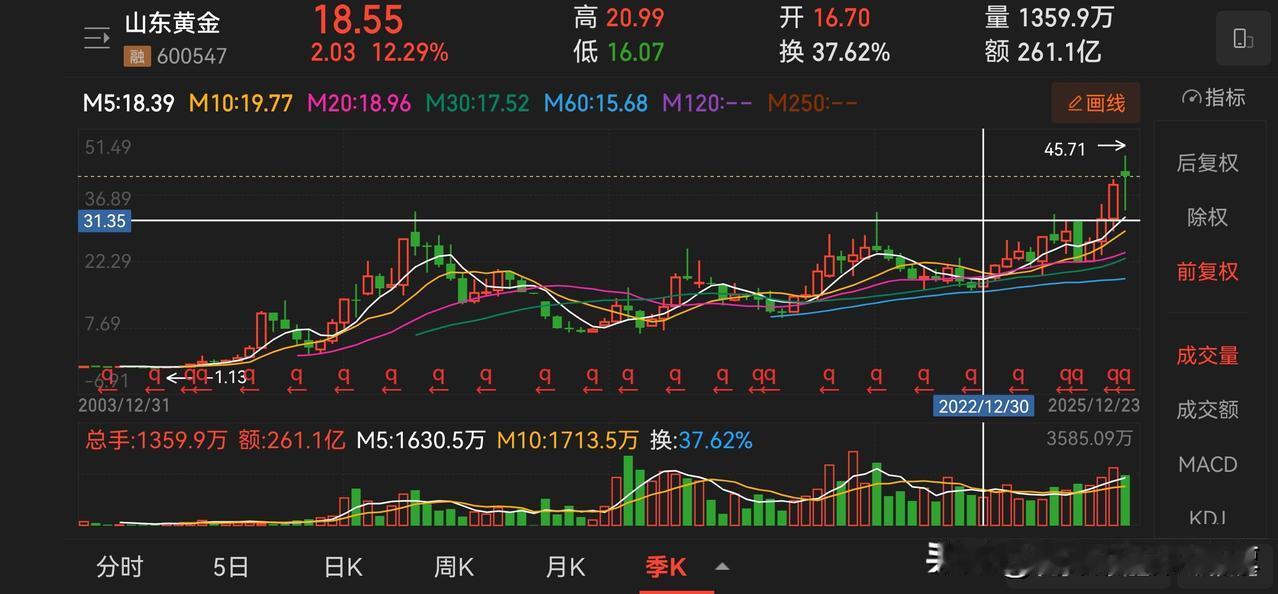Switch sub-chart to 成交量
Viewport: 1278px width, 594px height.
pyautogui.click(x=1207, y=355)
